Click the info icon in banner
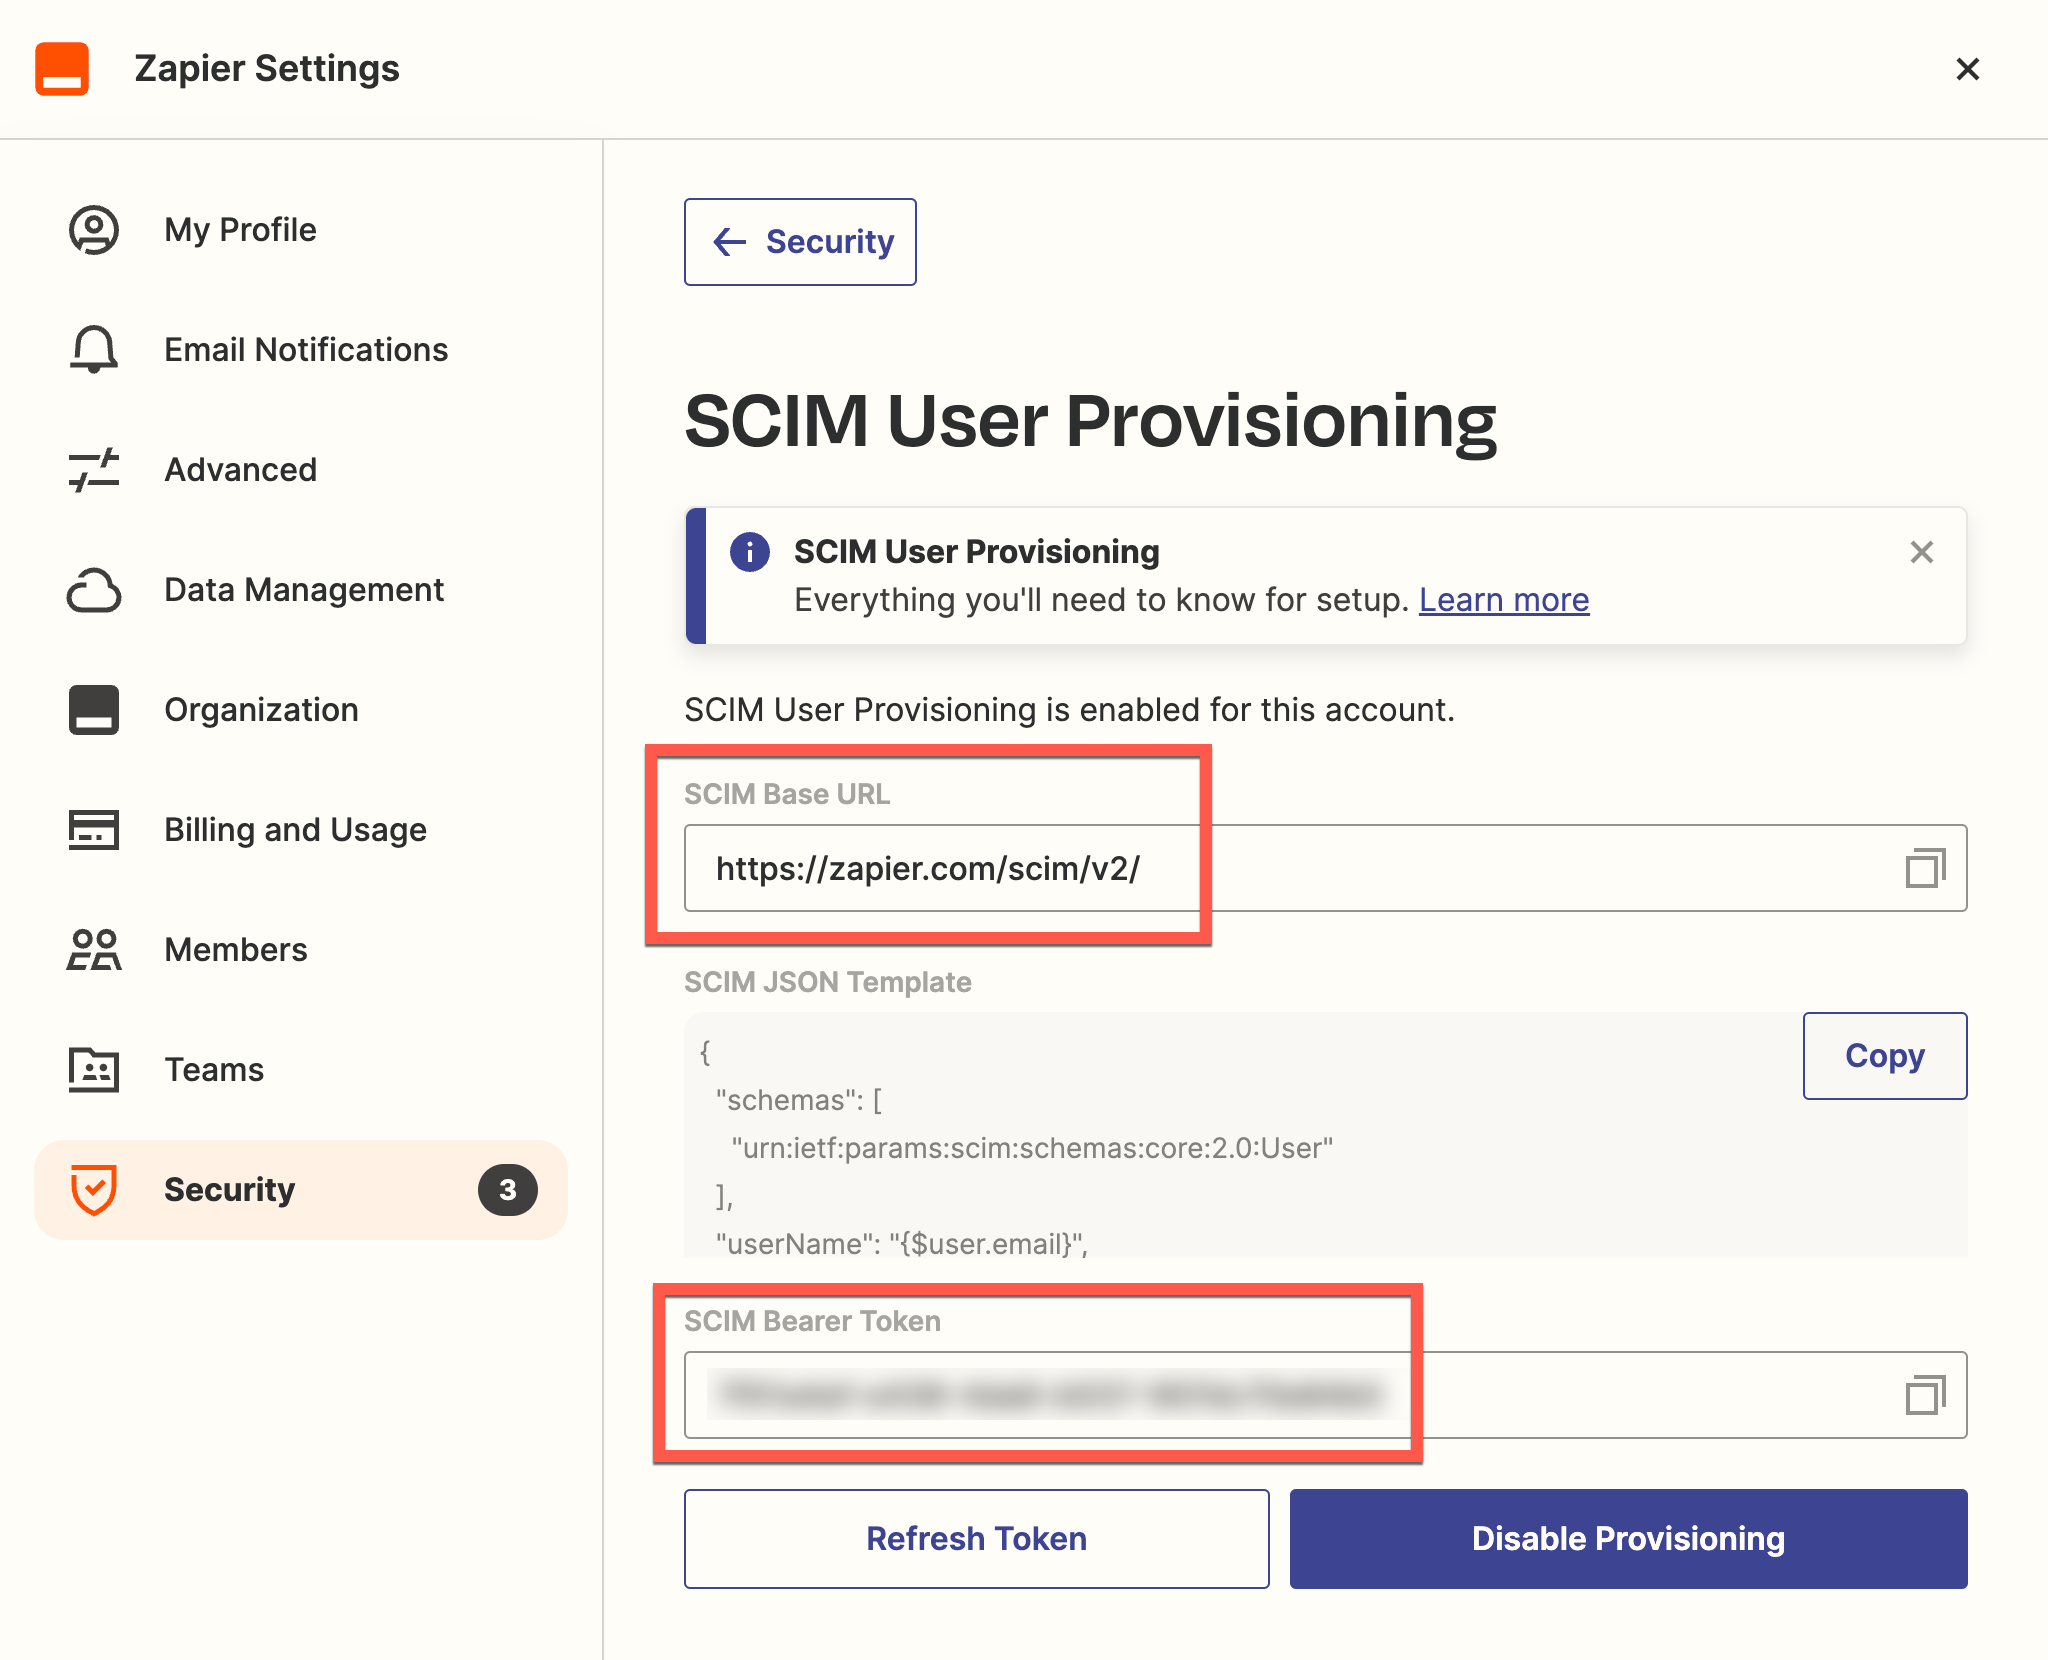 [750, 552]
